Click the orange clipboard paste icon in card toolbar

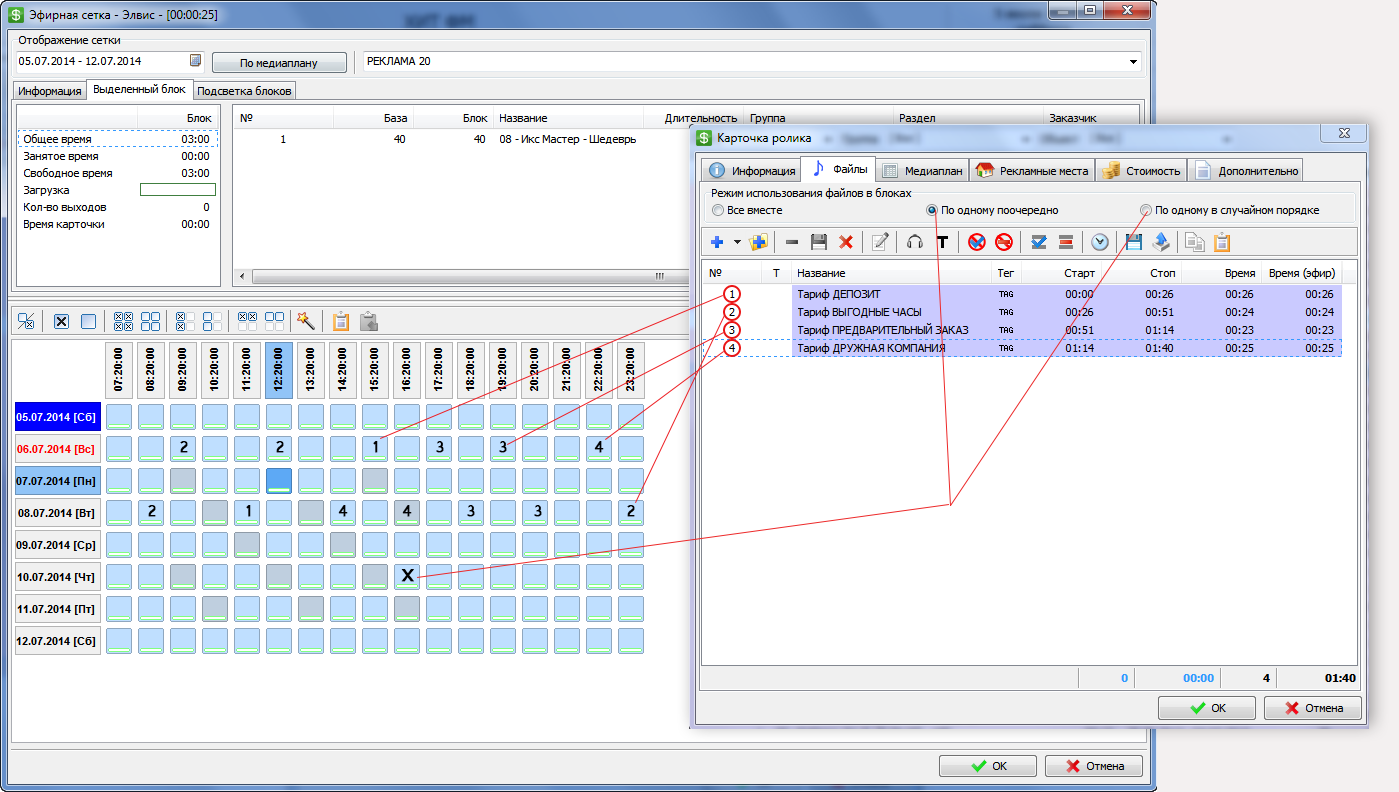tap(1221, 242)
